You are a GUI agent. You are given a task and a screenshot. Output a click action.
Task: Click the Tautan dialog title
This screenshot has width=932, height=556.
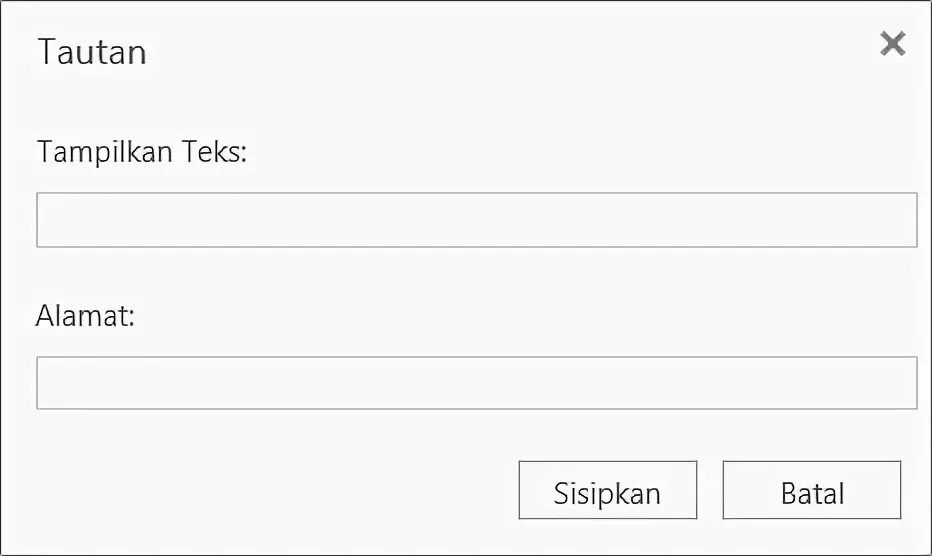point(92,52)
